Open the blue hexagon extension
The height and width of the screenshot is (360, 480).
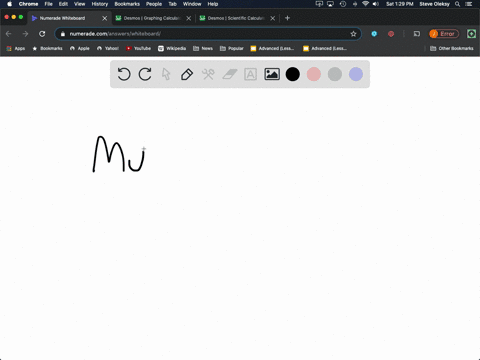point(374,34)
